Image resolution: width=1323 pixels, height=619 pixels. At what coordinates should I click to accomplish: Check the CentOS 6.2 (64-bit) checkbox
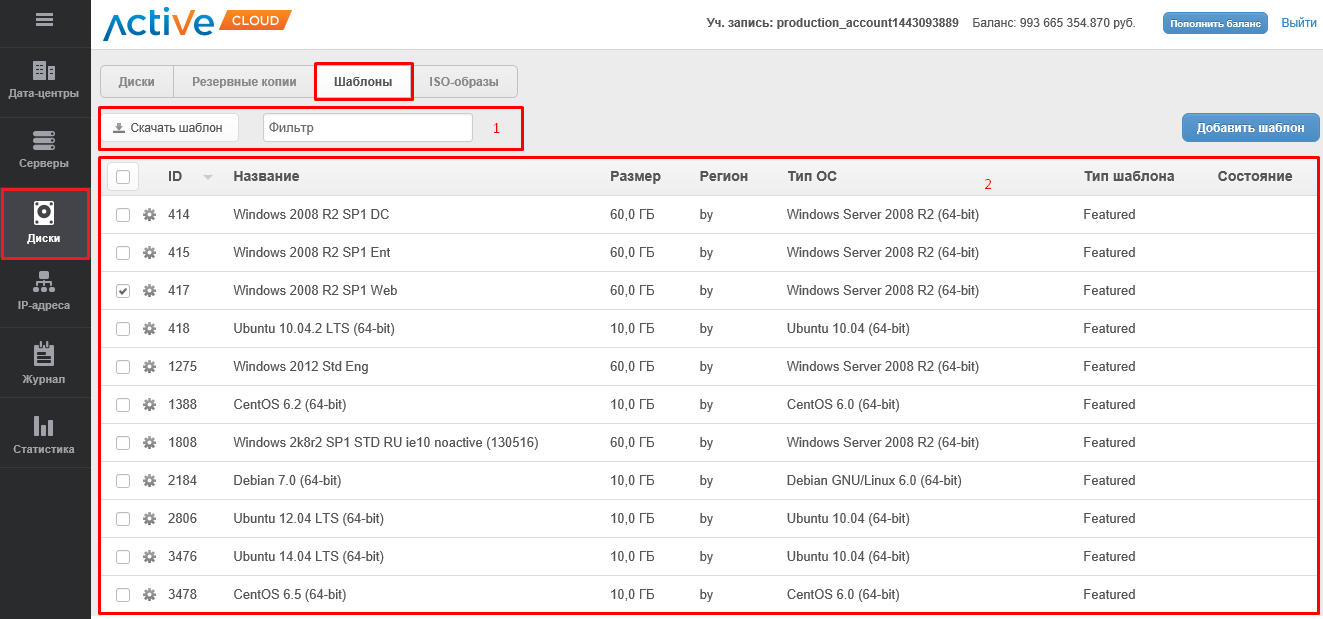(x=123, y=405)
